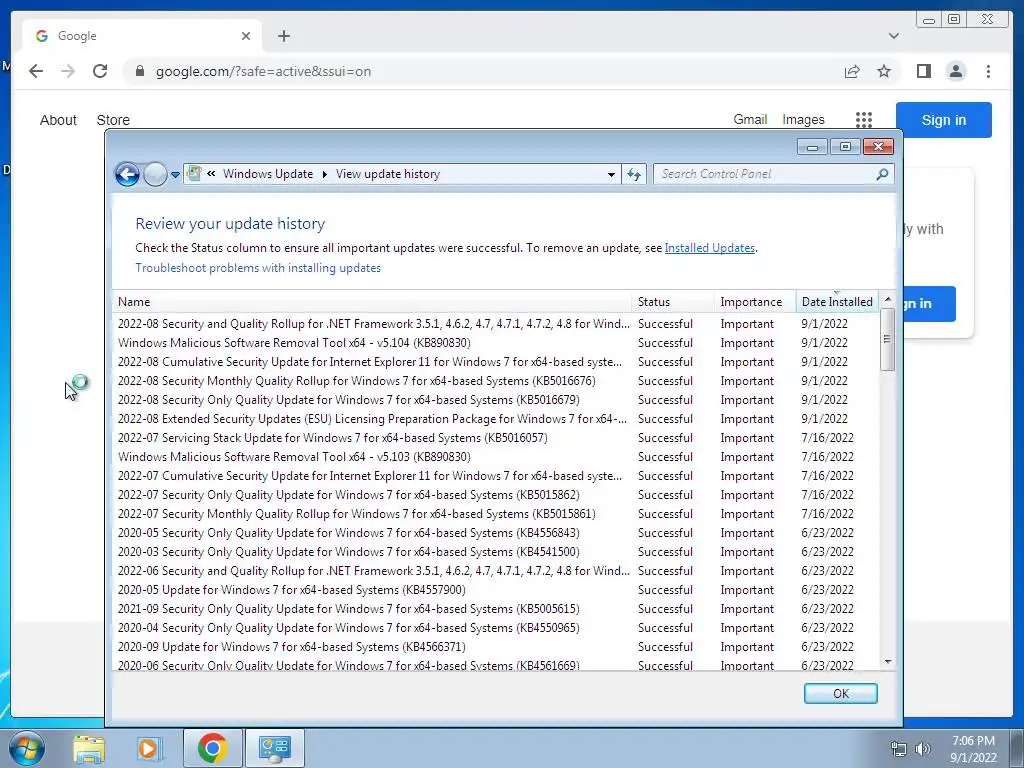Click the Control Panel forward arrow button
The height and width of the screenshot is (768, 1024).
(x=155, y=174)
